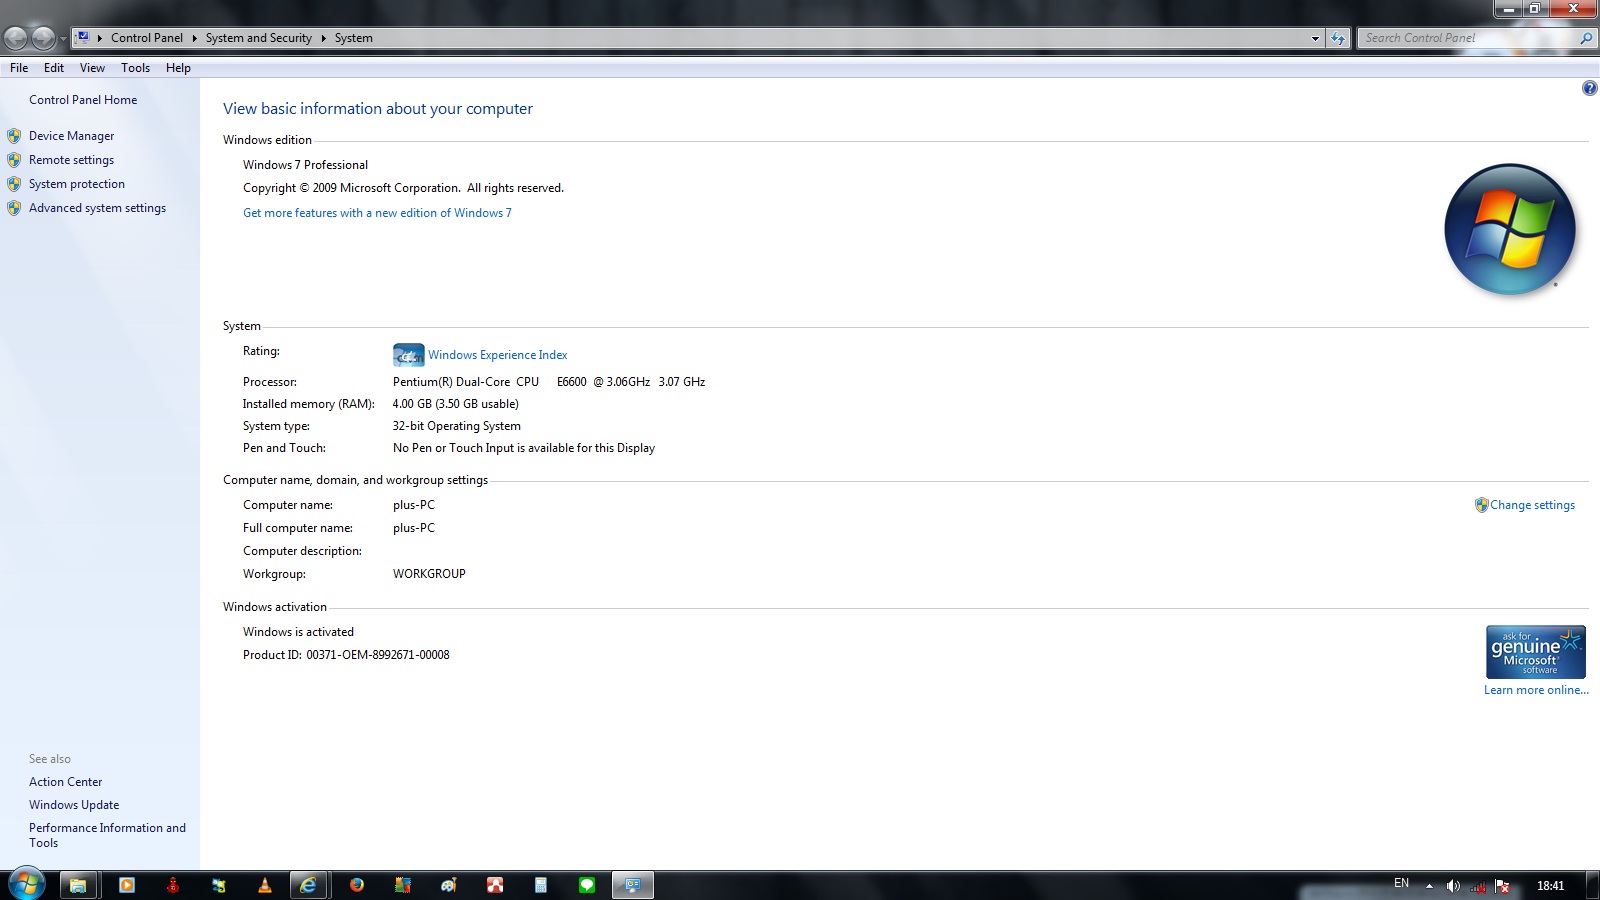Viewport: 1600px width, 900px height.
Task: Launch Windows Media Player from taskbar
Action: (x=126, y=885)
